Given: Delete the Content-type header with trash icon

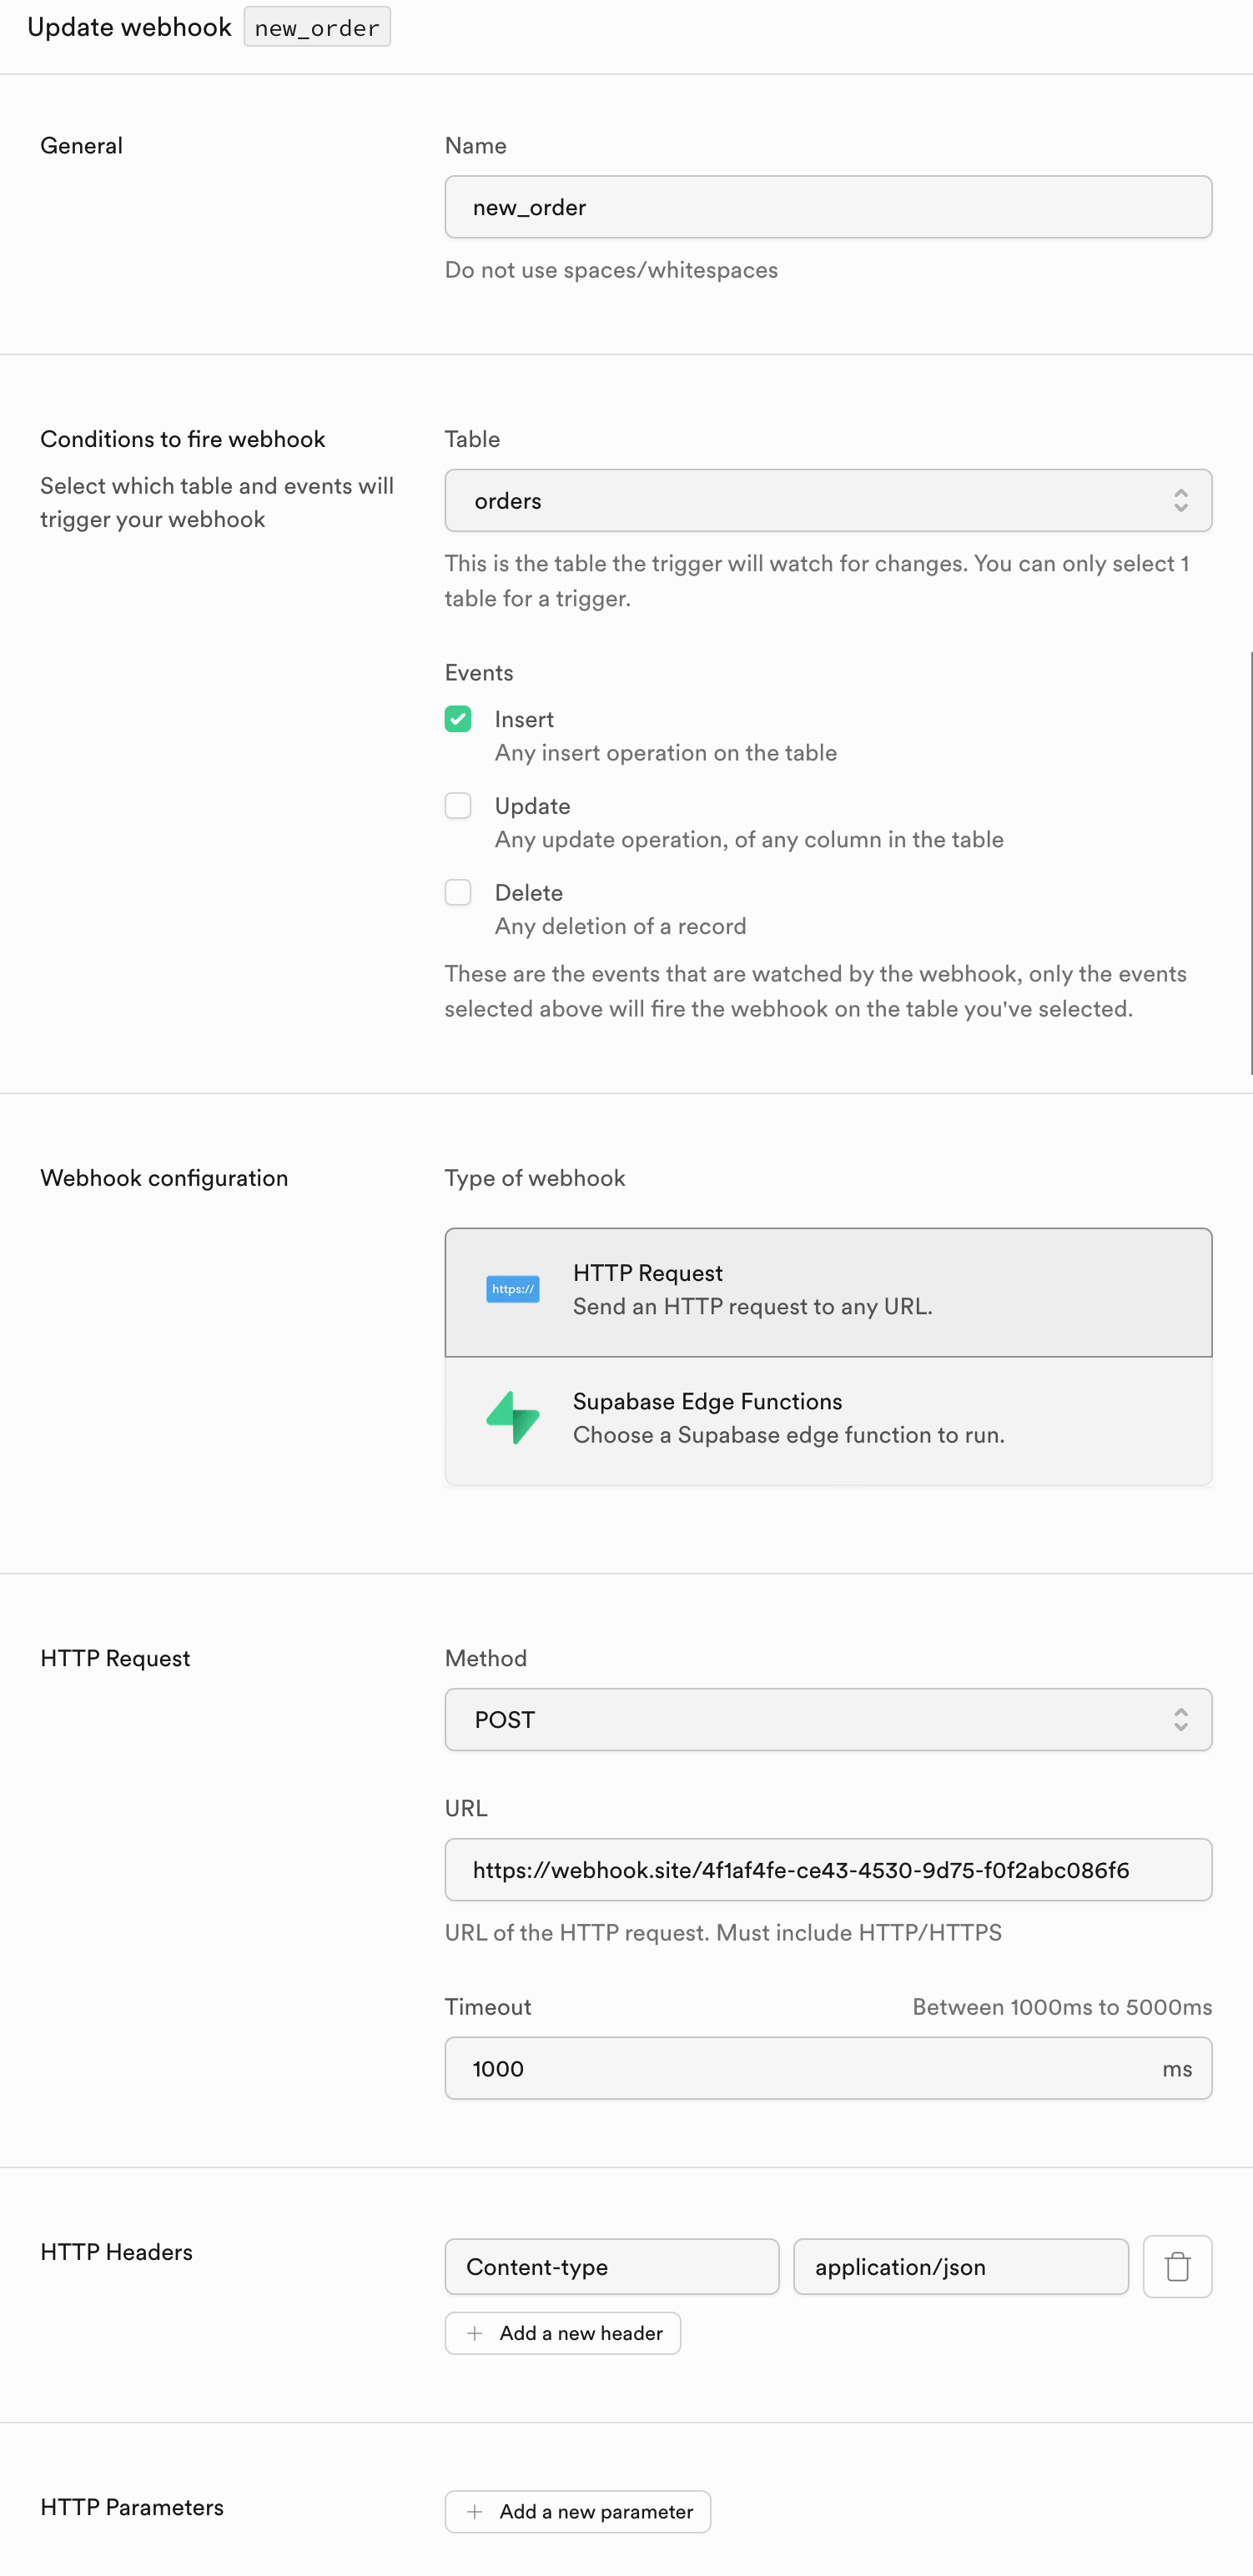Looking at the screenshot, I should [x=1177, y=2266].
